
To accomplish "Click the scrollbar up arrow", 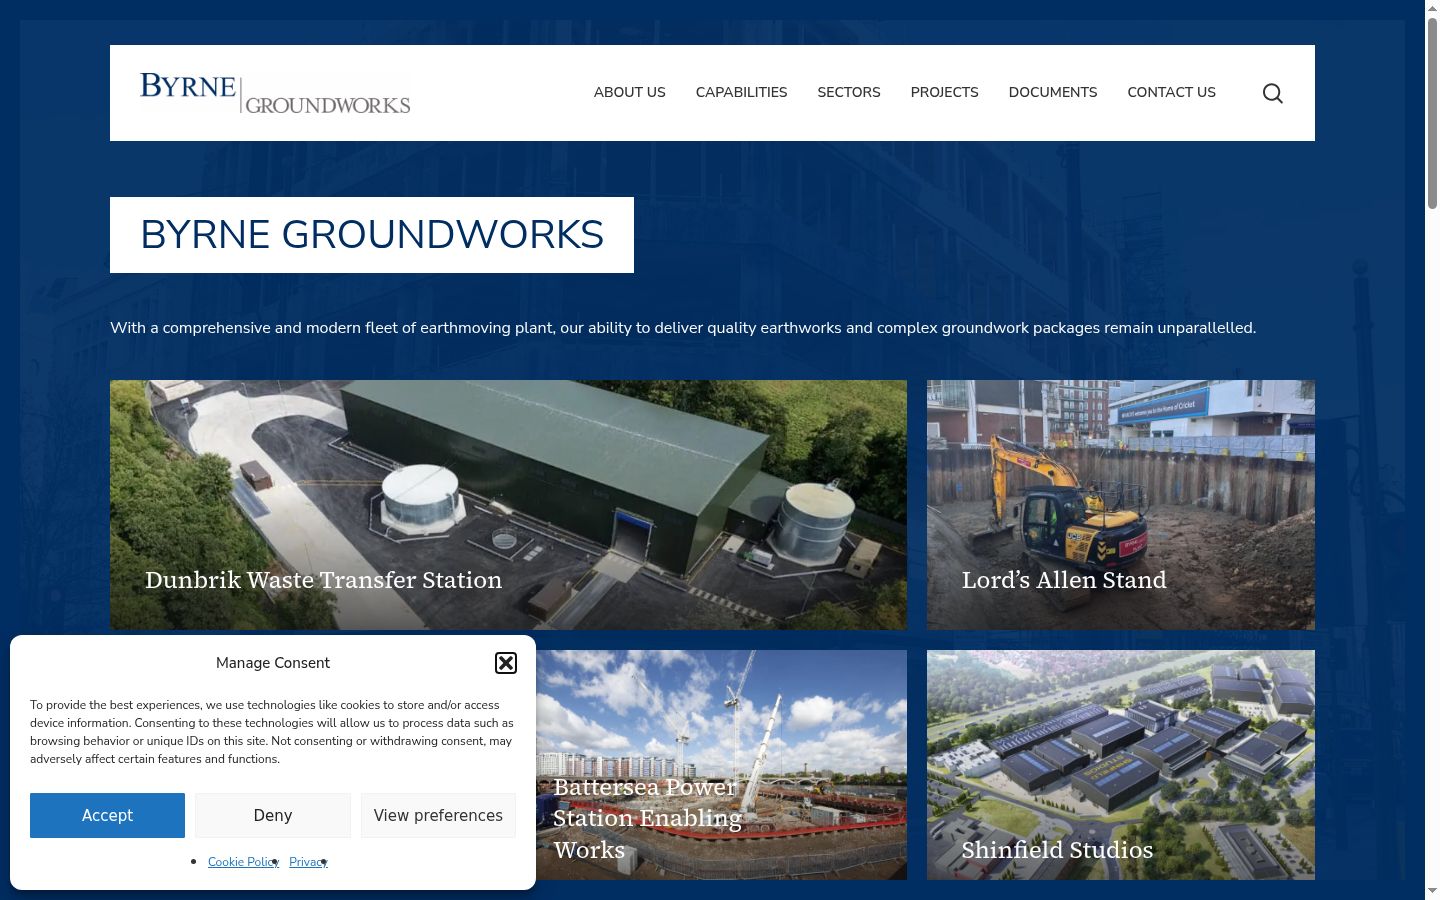I will pos(1432,8).
